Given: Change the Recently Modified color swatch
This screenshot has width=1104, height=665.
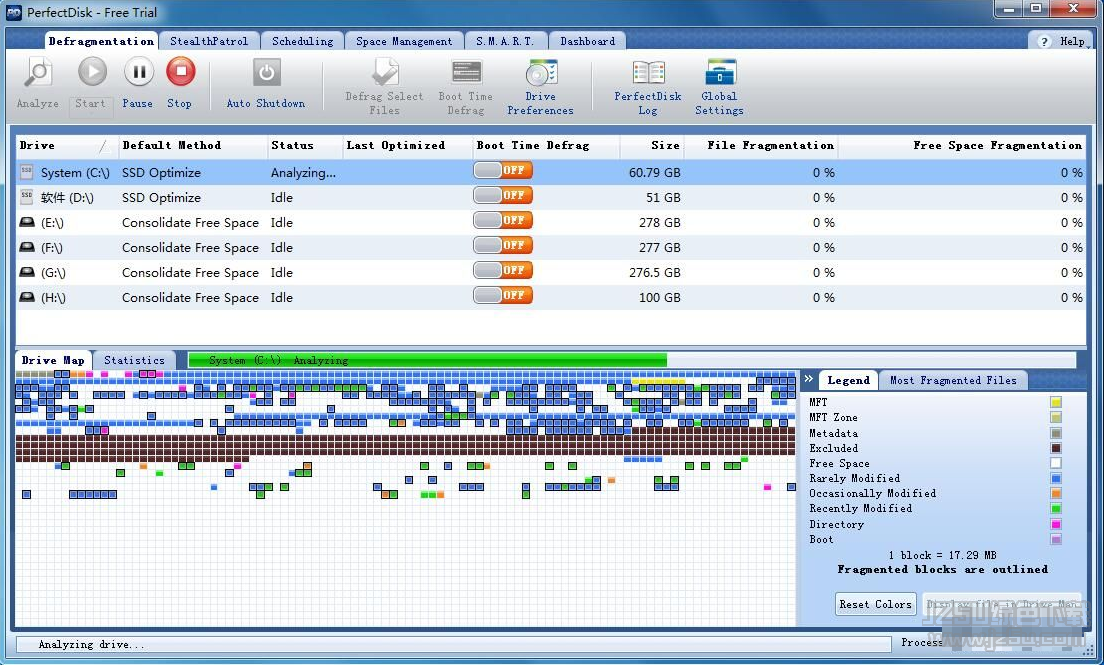Looking at the screenshot, I should click(1055, 509).
